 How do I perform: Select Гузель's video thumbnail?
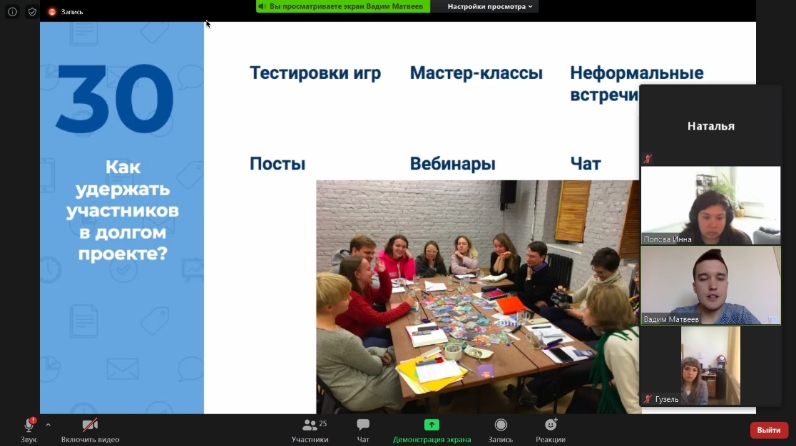tap(710, 365)
